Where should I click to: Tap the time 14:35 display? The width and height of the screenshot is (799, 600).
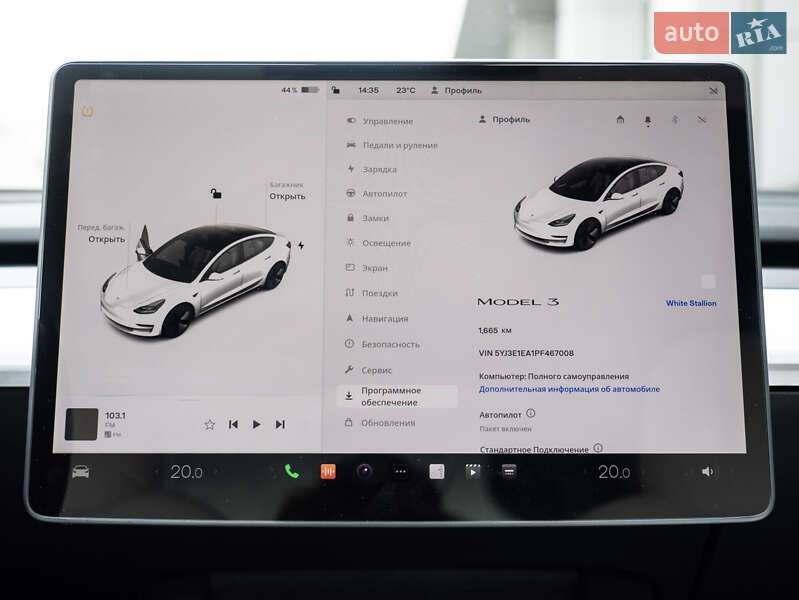tap(368, 90)
